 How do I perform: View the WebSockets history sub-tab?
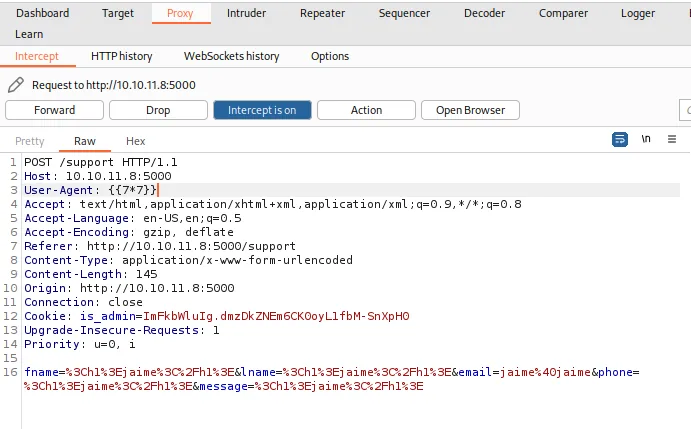(x=232, y=56)
